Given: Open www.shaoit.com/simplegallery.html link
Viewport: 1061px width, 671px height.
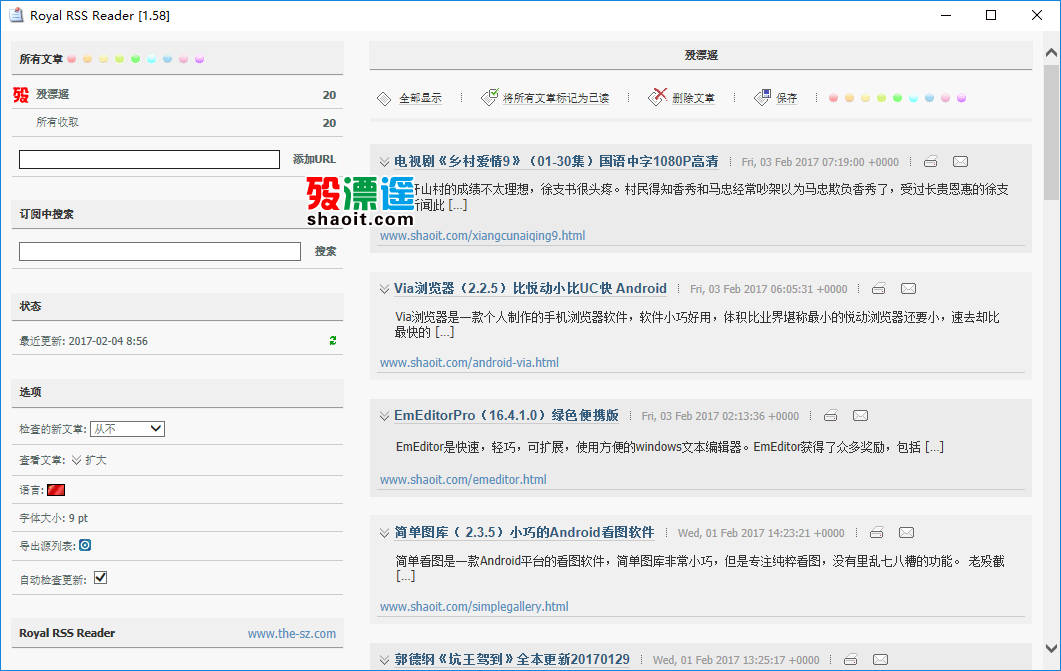Looking at the screenshot, I should [x=474, y=607].
